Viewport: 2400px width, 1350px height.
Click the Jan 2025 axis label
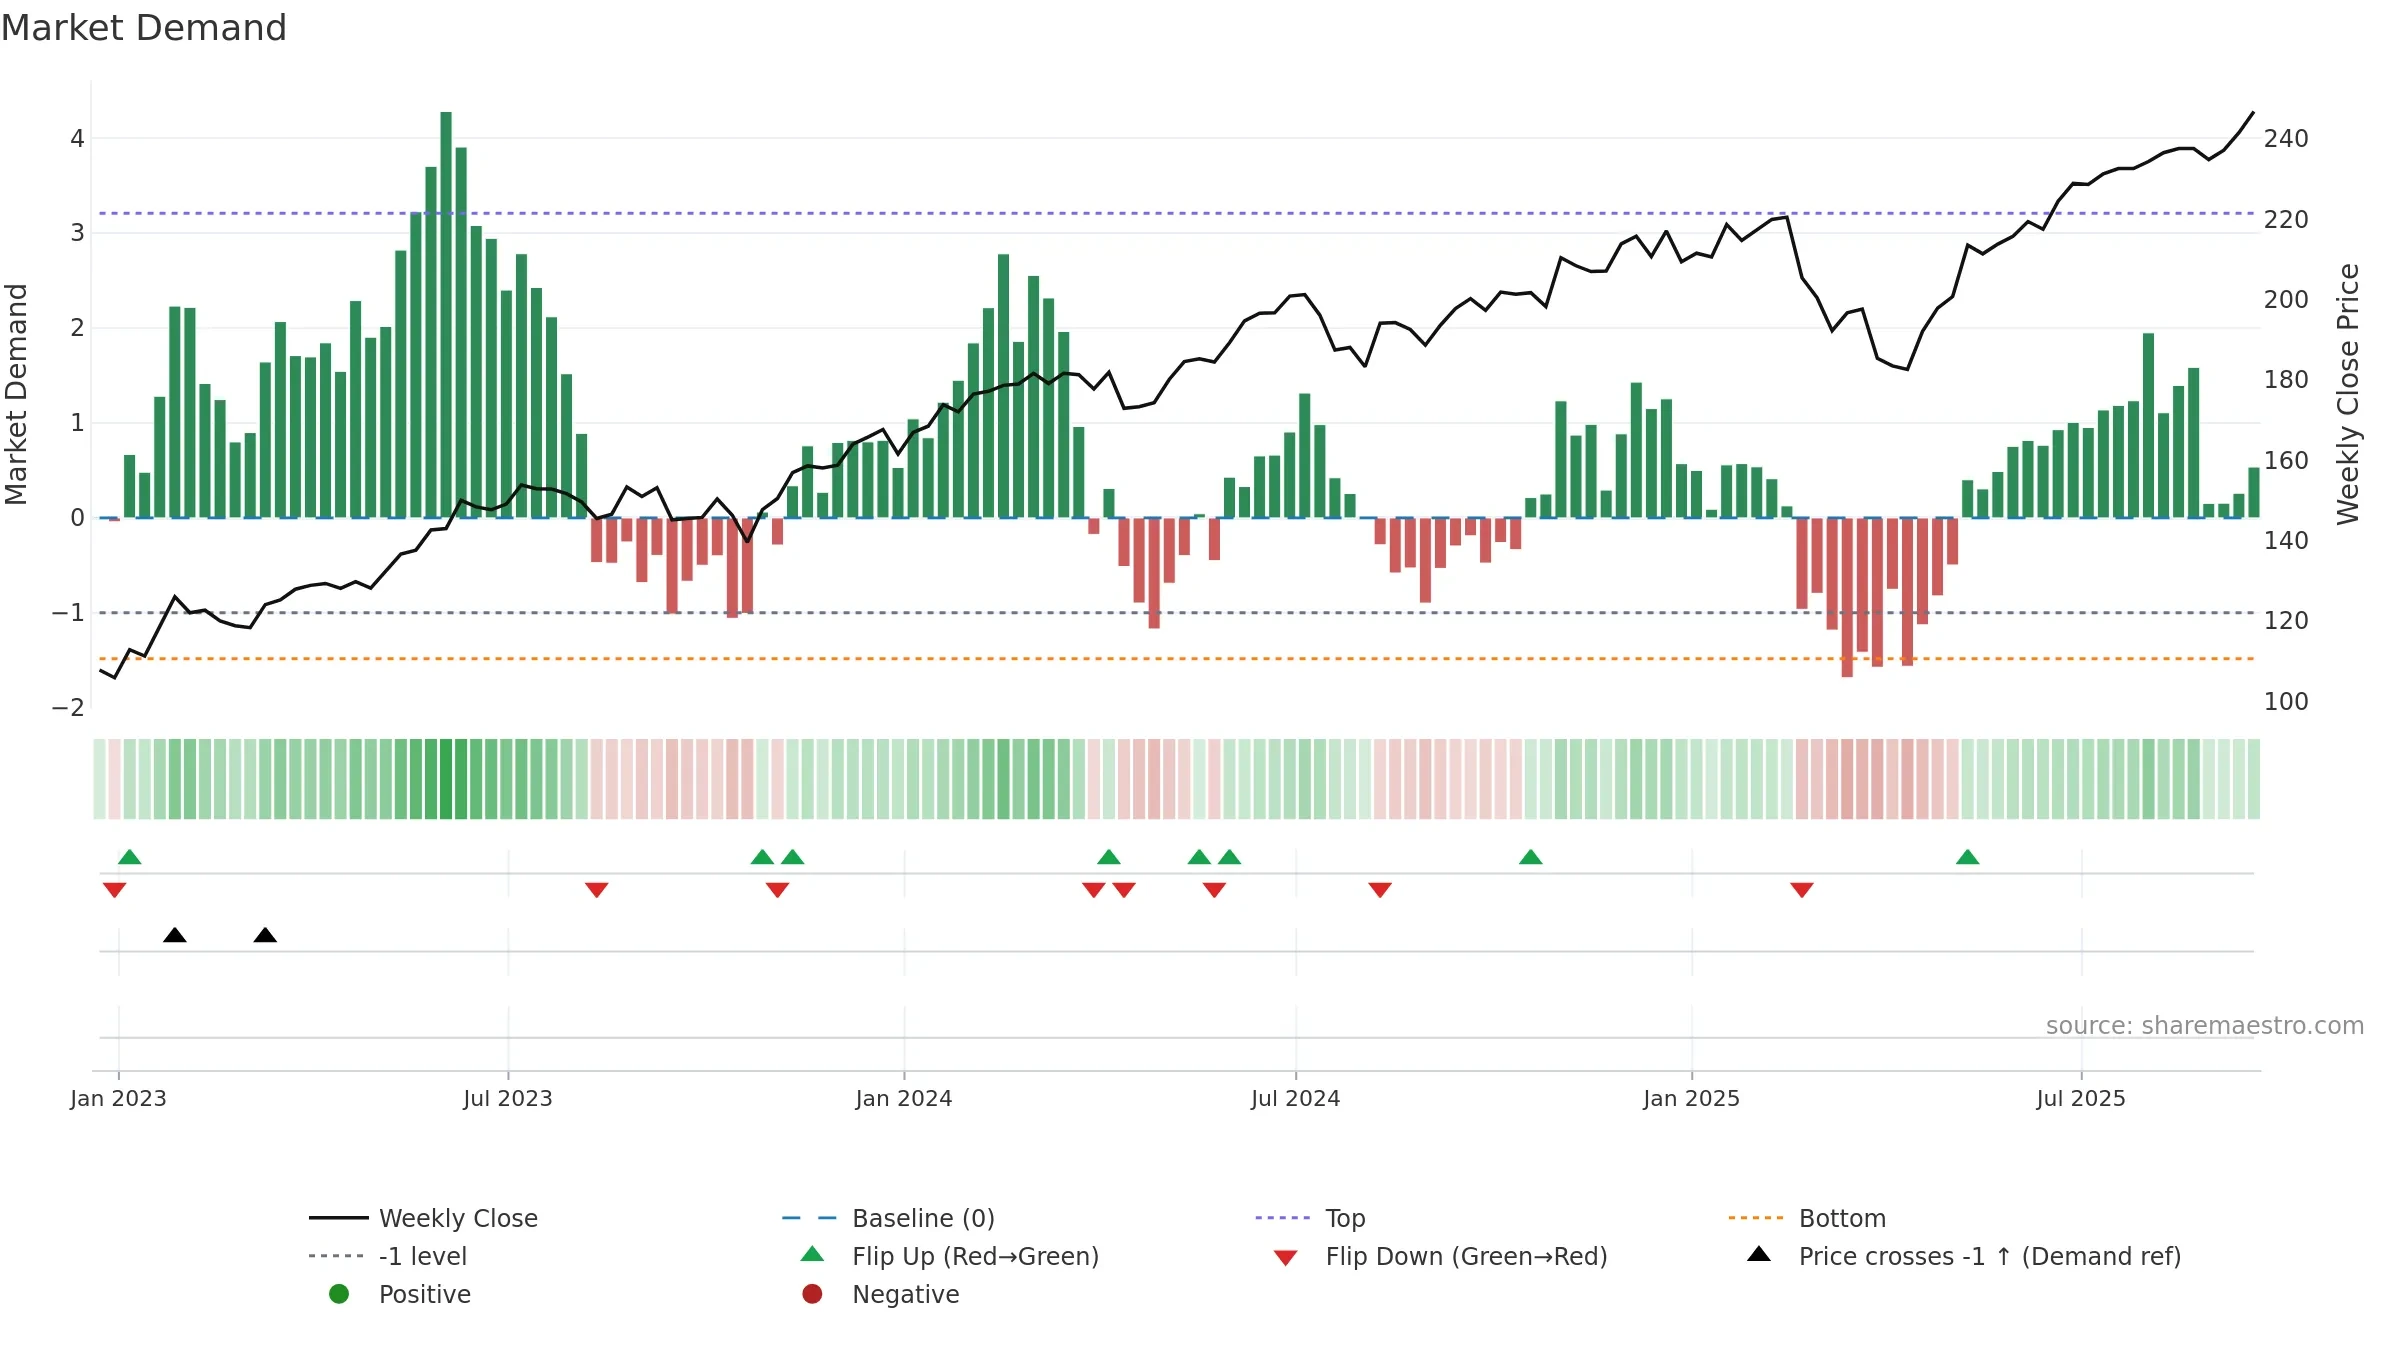1692,1098
